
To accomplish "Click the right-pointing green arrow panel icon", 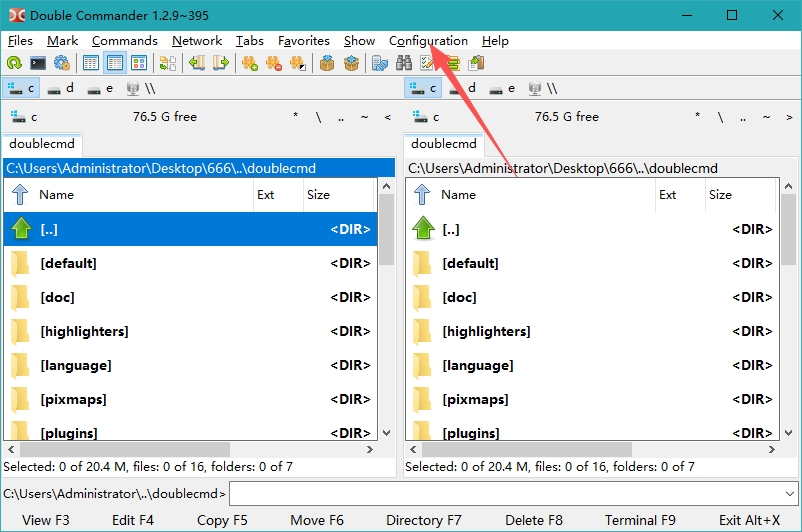I will [x=221, y=63].
